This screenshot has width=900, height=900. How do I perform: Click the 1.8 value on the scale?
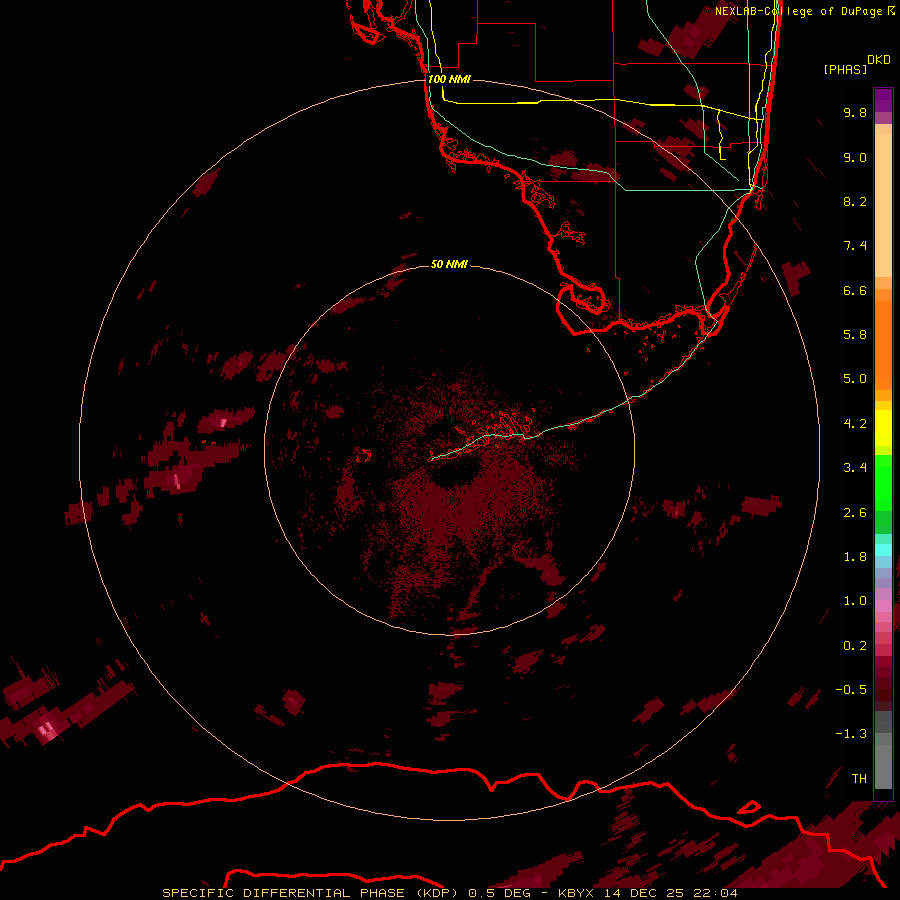click(x=855, y=557)
